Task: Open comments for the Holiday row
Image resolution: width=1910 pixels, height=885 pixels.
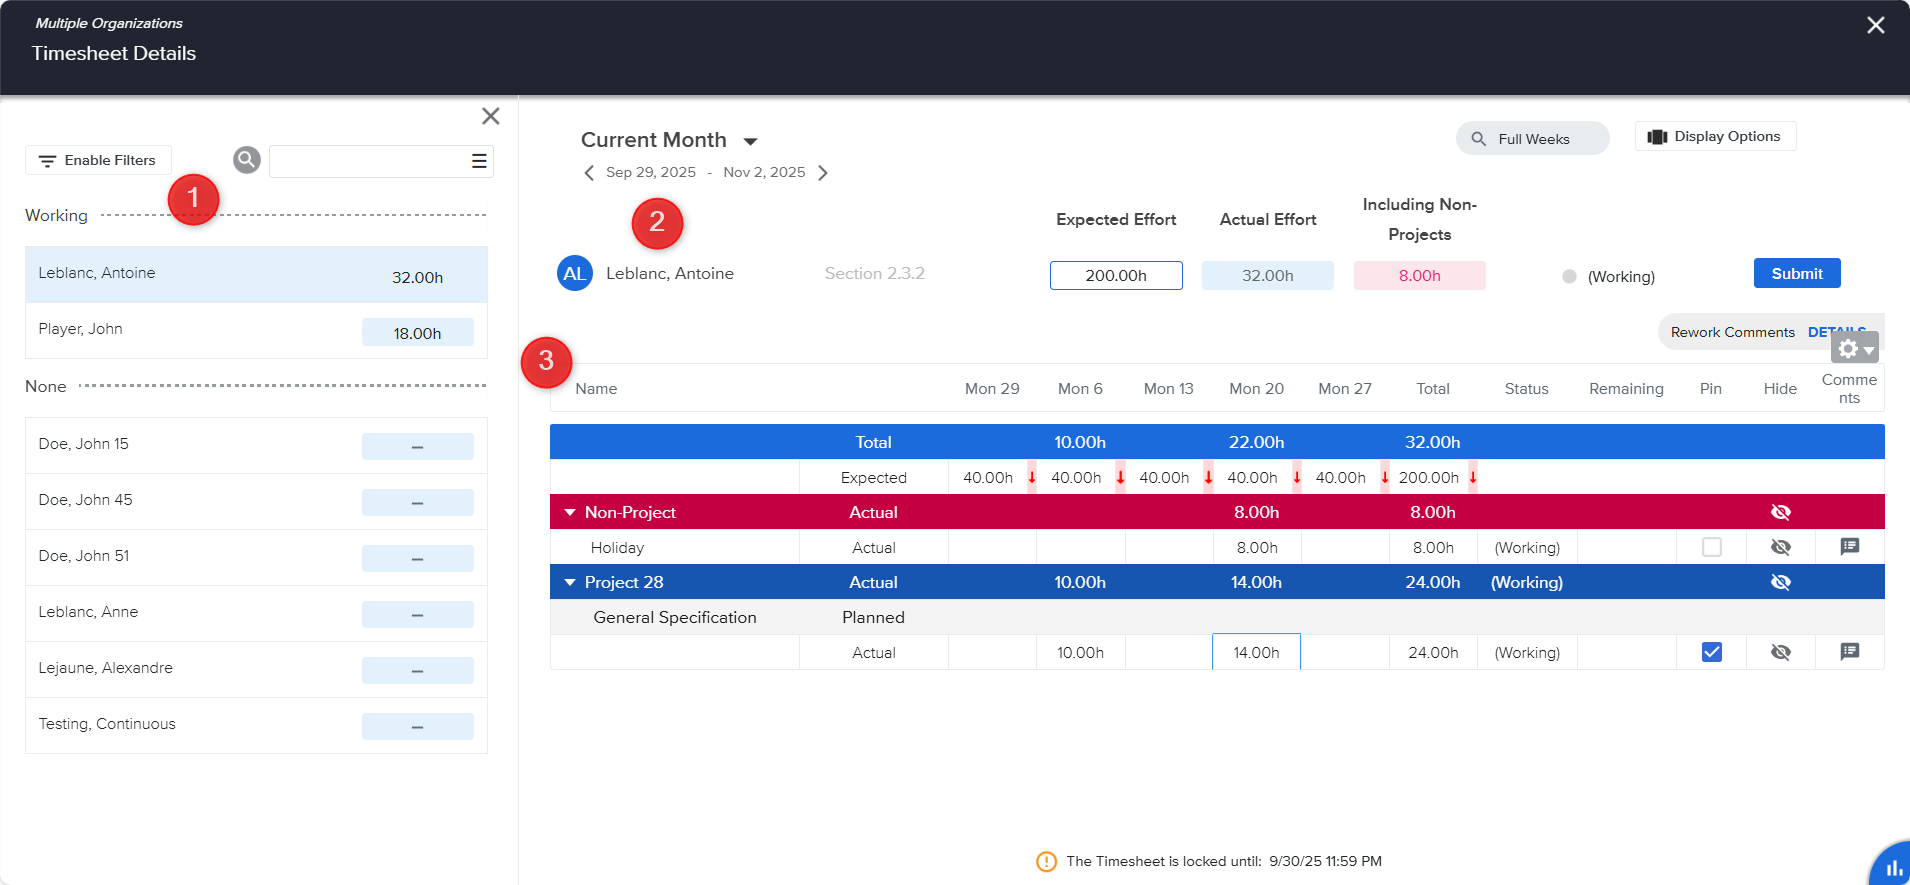Action: click(1849, 547)
